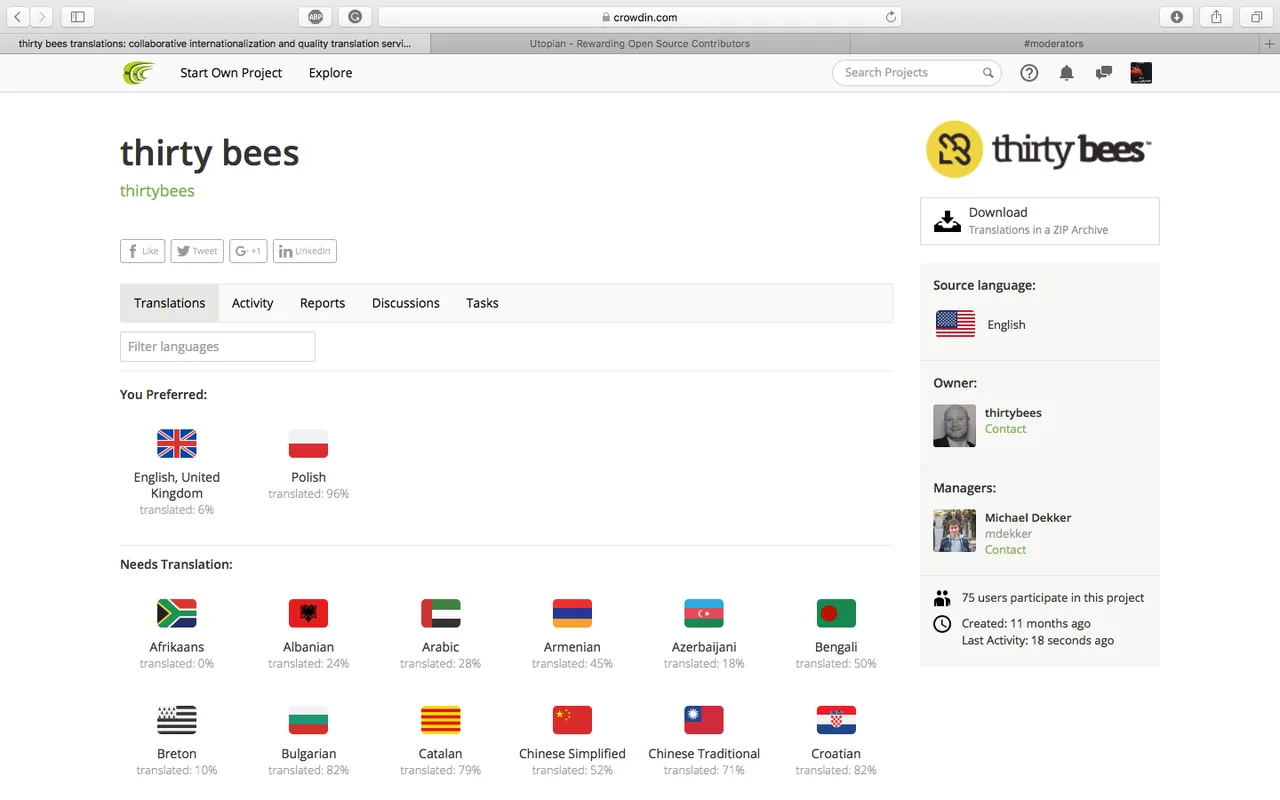Open the Explore menu item

[330, 73]
